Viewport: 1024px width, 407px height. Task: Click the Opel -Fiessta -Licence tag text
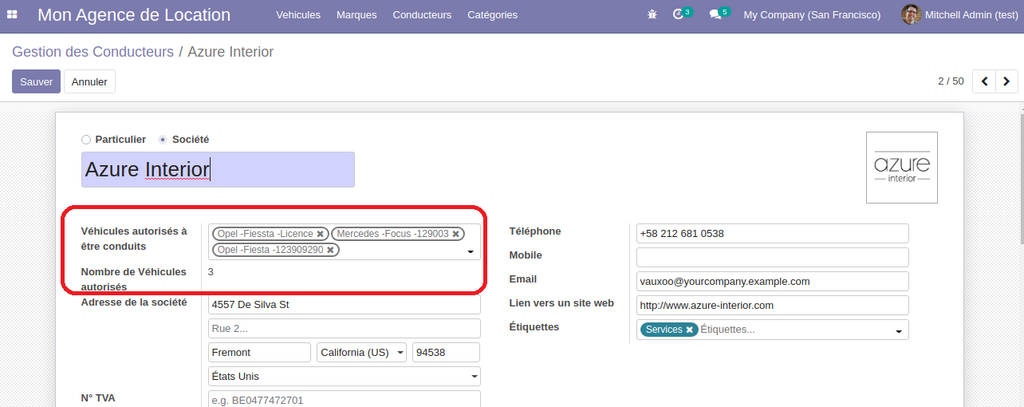click(265, 233)
